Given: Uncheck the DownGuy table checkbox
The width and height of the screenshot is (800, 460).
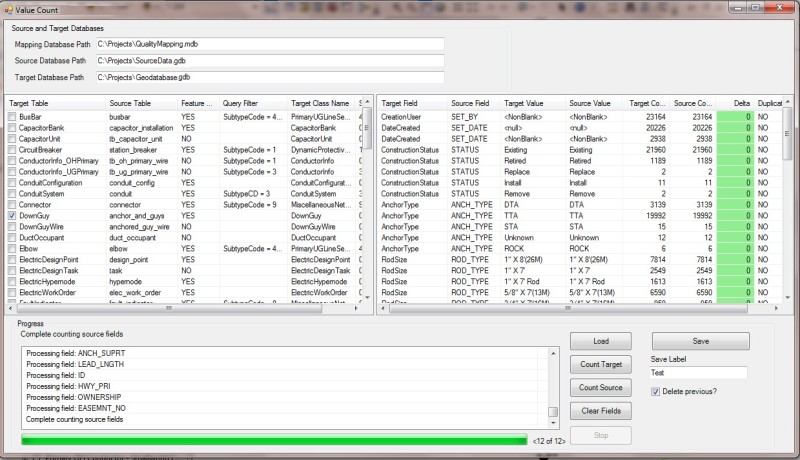Looking at the screenshot, I should coord(12,215).
